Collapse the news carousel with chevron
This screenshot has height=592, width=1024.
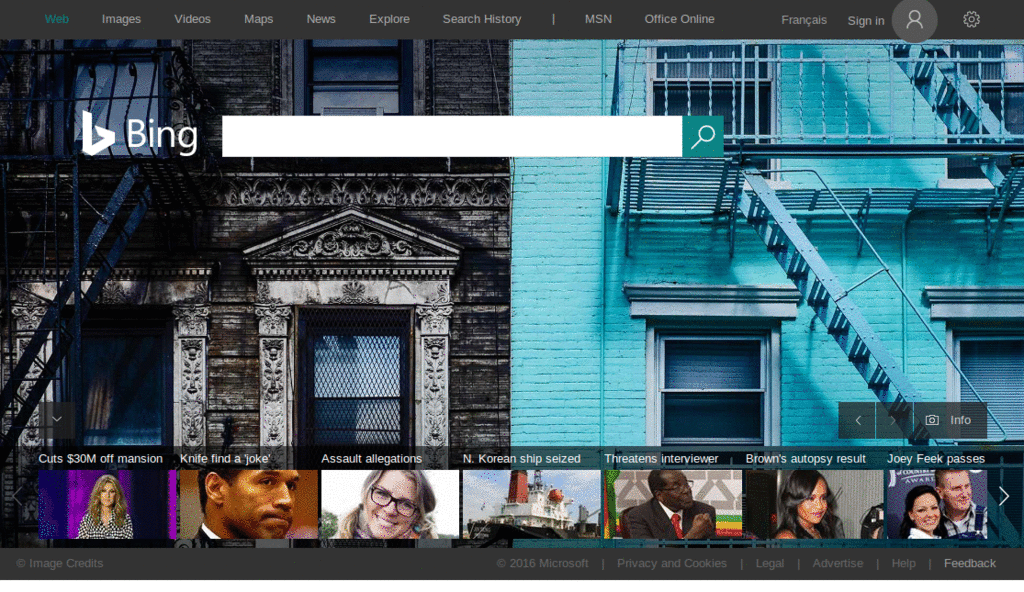tap(57, 419)
